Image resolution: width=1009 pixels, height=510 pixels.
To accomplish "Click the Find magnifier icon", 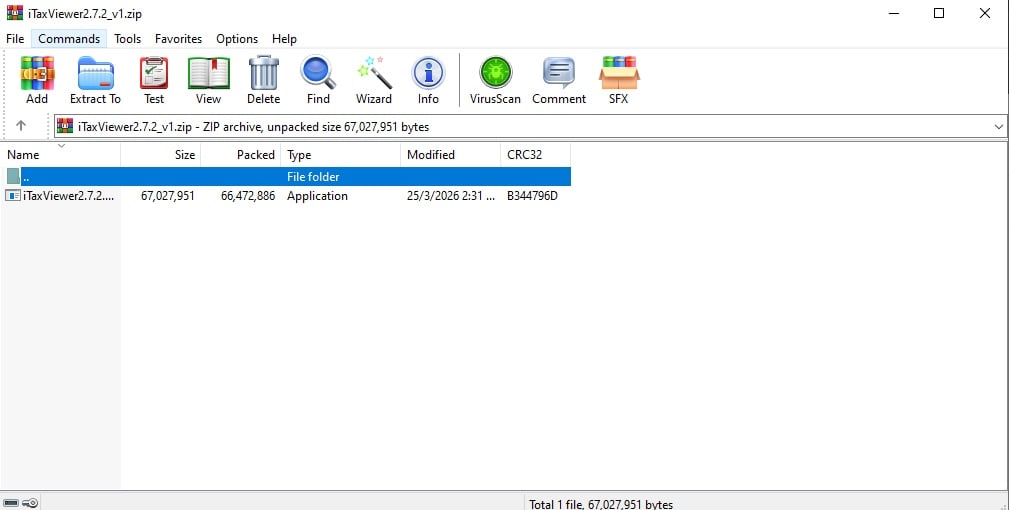I will pyautogui.click(x=318, y=73).
